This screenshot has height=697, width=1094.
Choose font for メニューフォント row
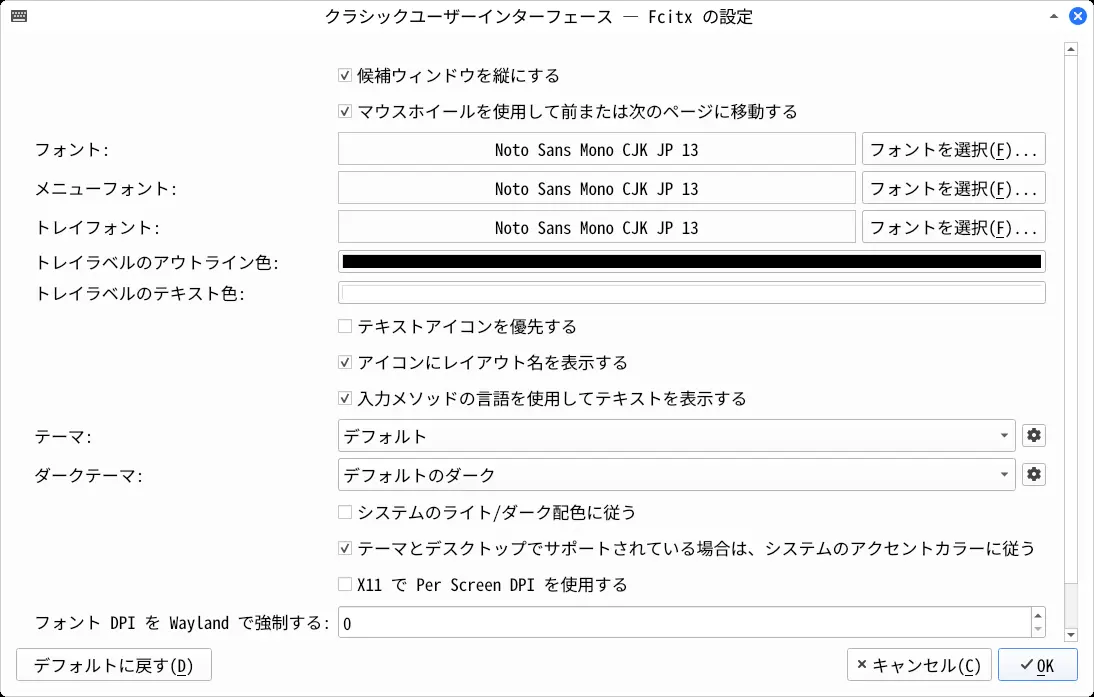click(953, 188)
